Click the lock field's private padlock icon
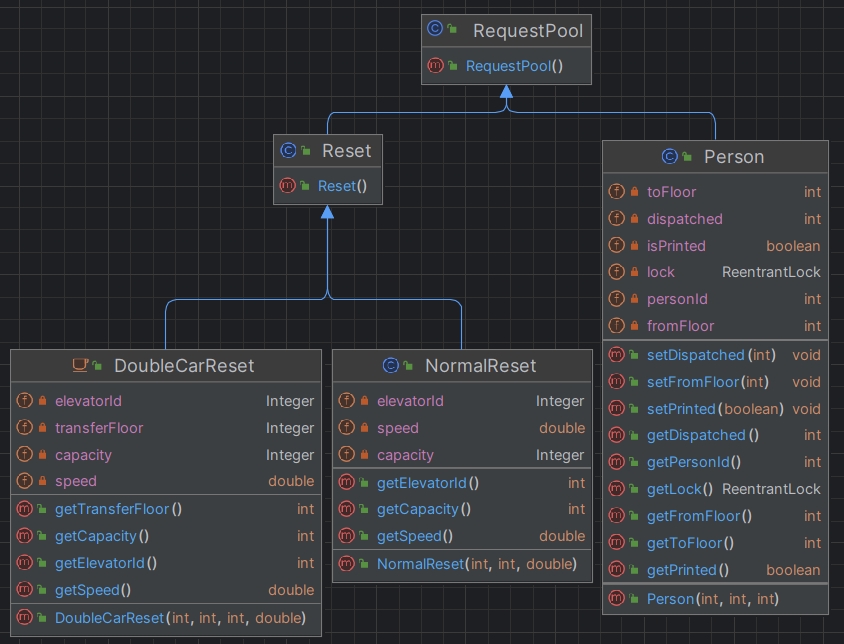Screen dimensions: 844x644 coord(635,272)
